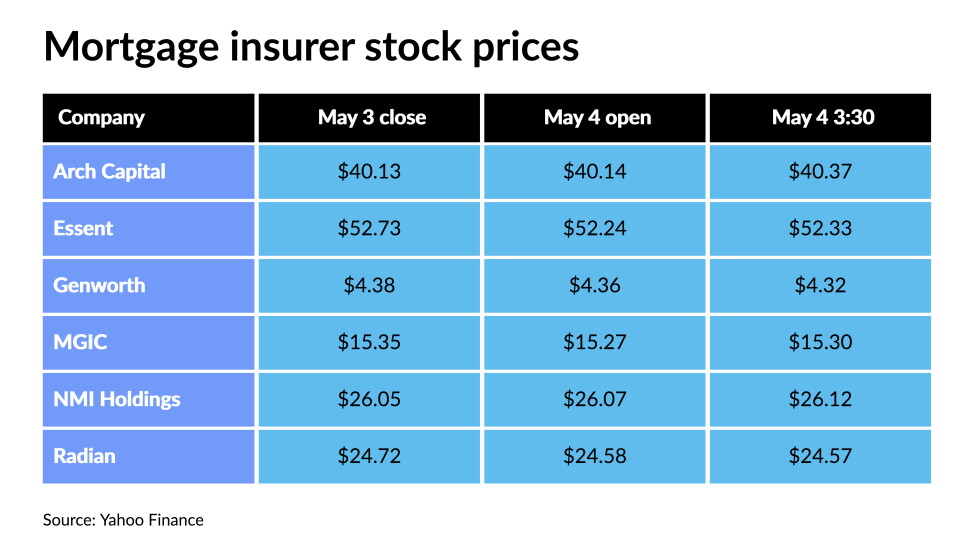Click the Company column header
The height and width of the screenshot is (550, 978).
point(148,118)
